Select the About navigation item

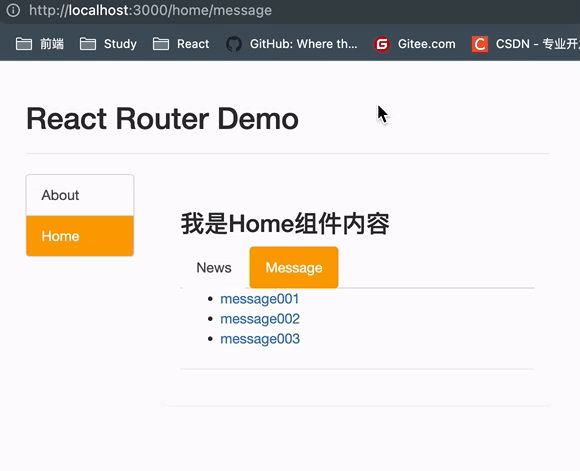tap(80, 195)
